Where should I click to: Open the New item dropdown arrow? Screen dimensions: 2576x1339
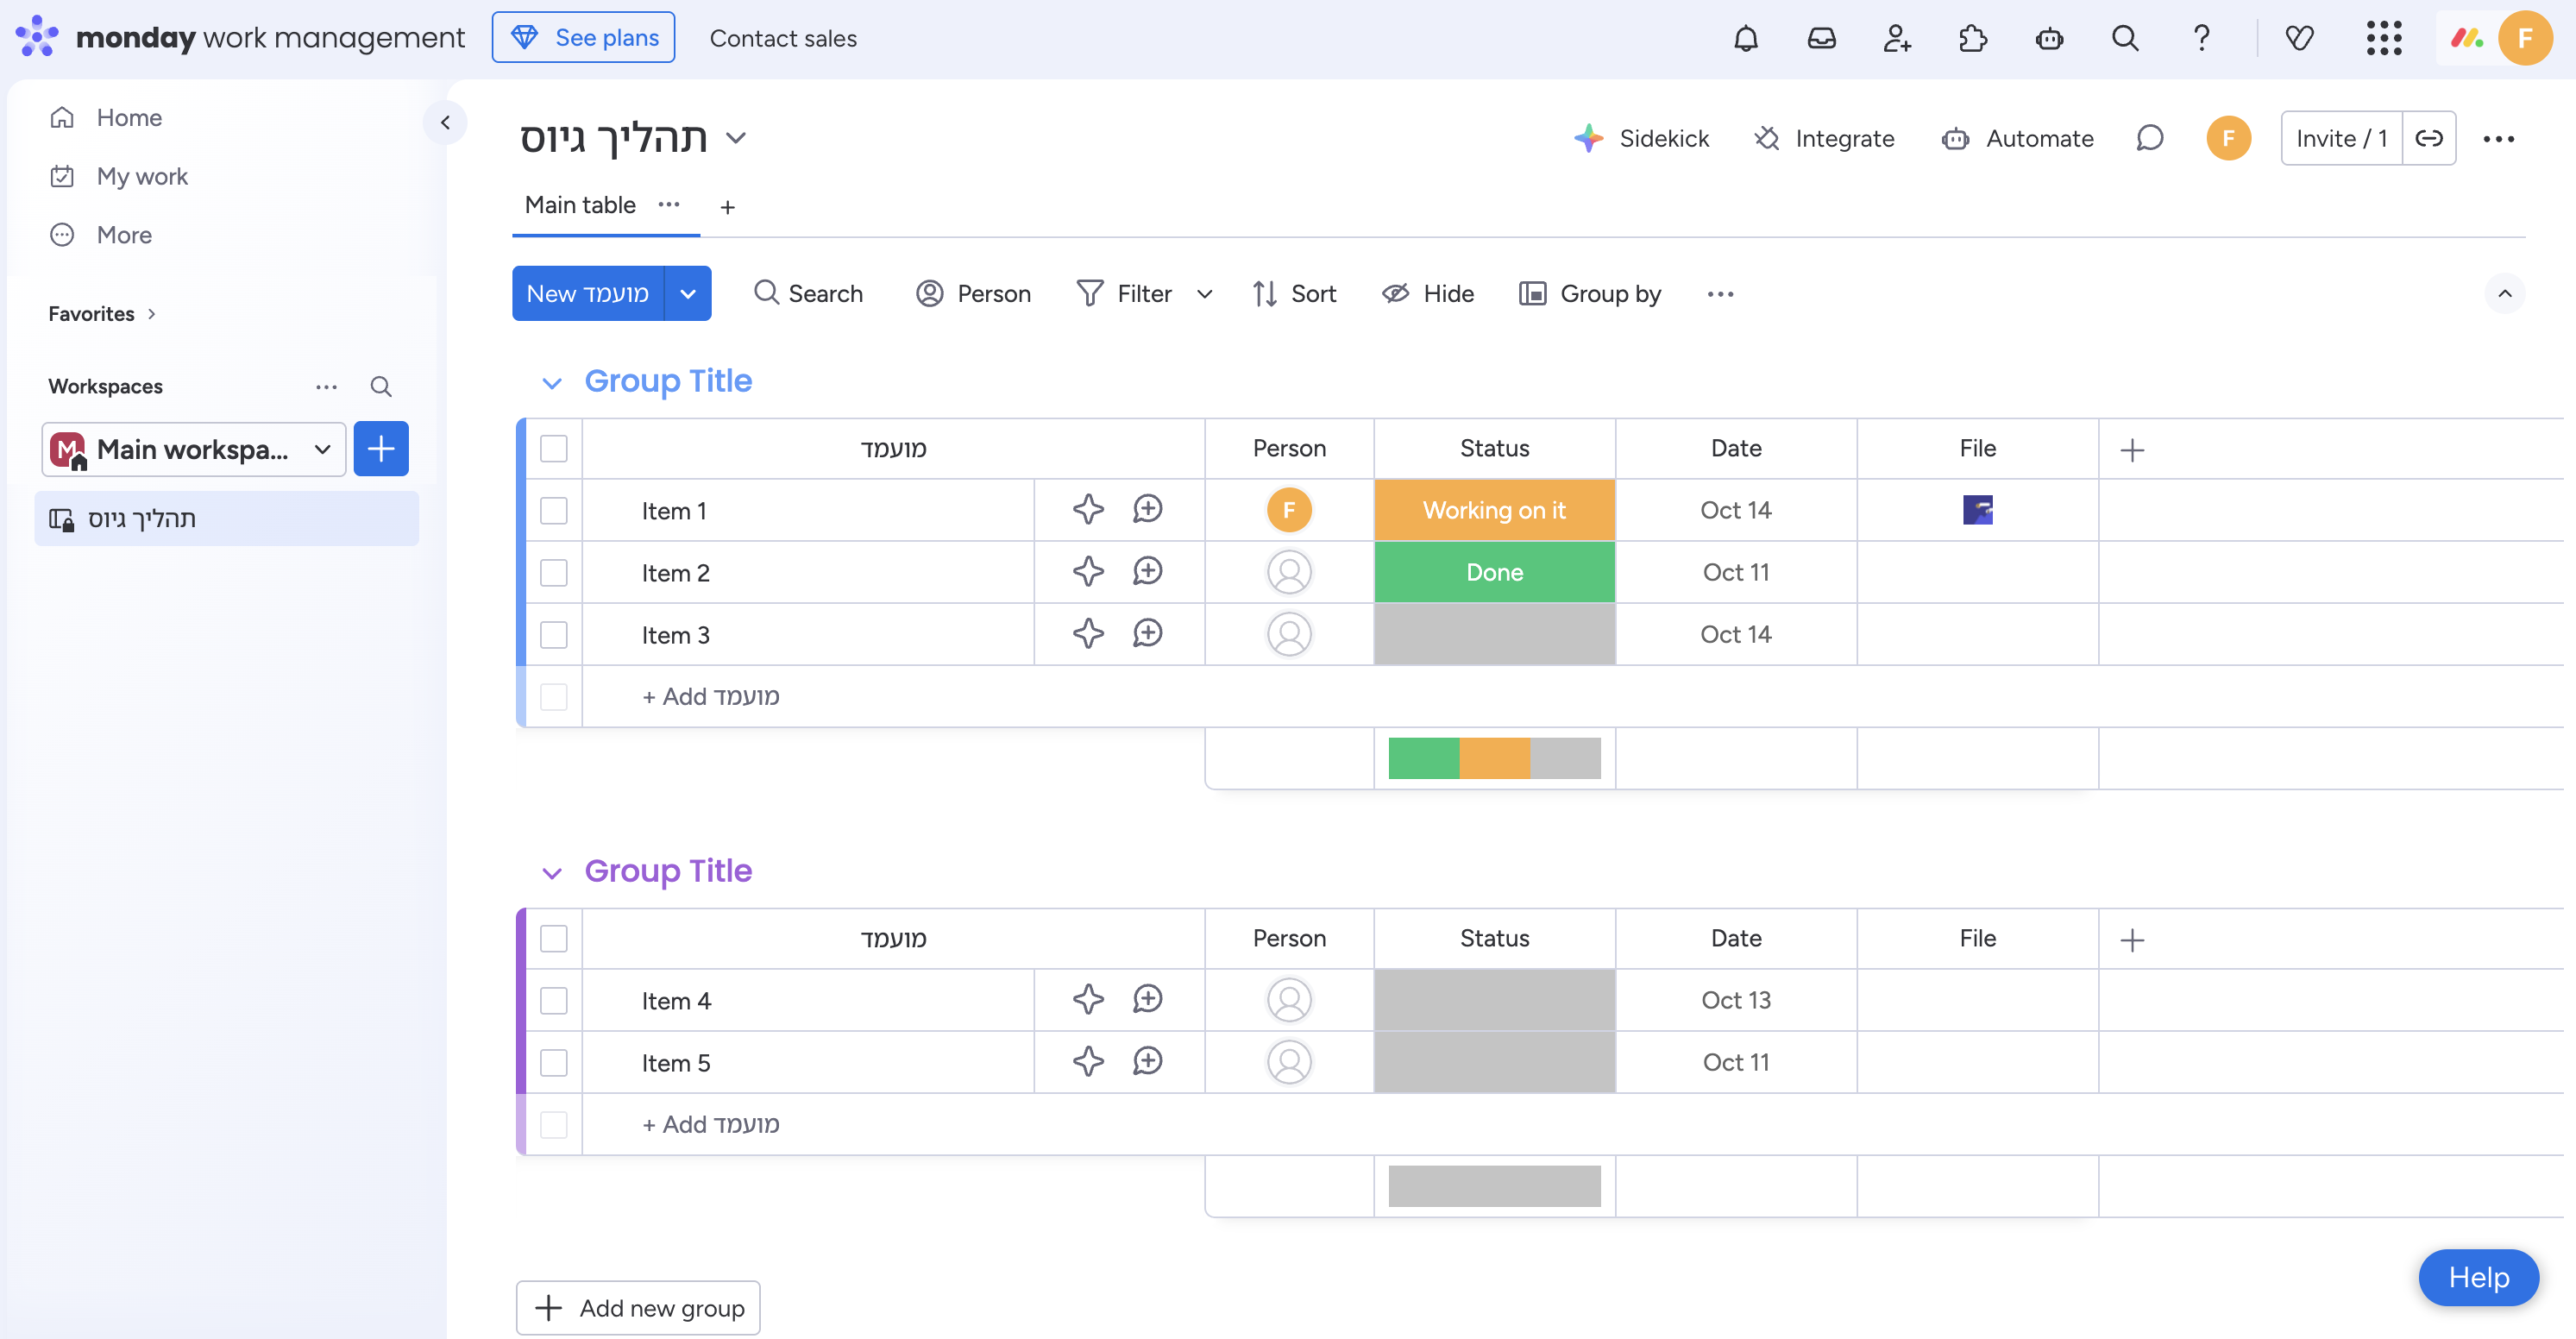[x=688, y=293]
